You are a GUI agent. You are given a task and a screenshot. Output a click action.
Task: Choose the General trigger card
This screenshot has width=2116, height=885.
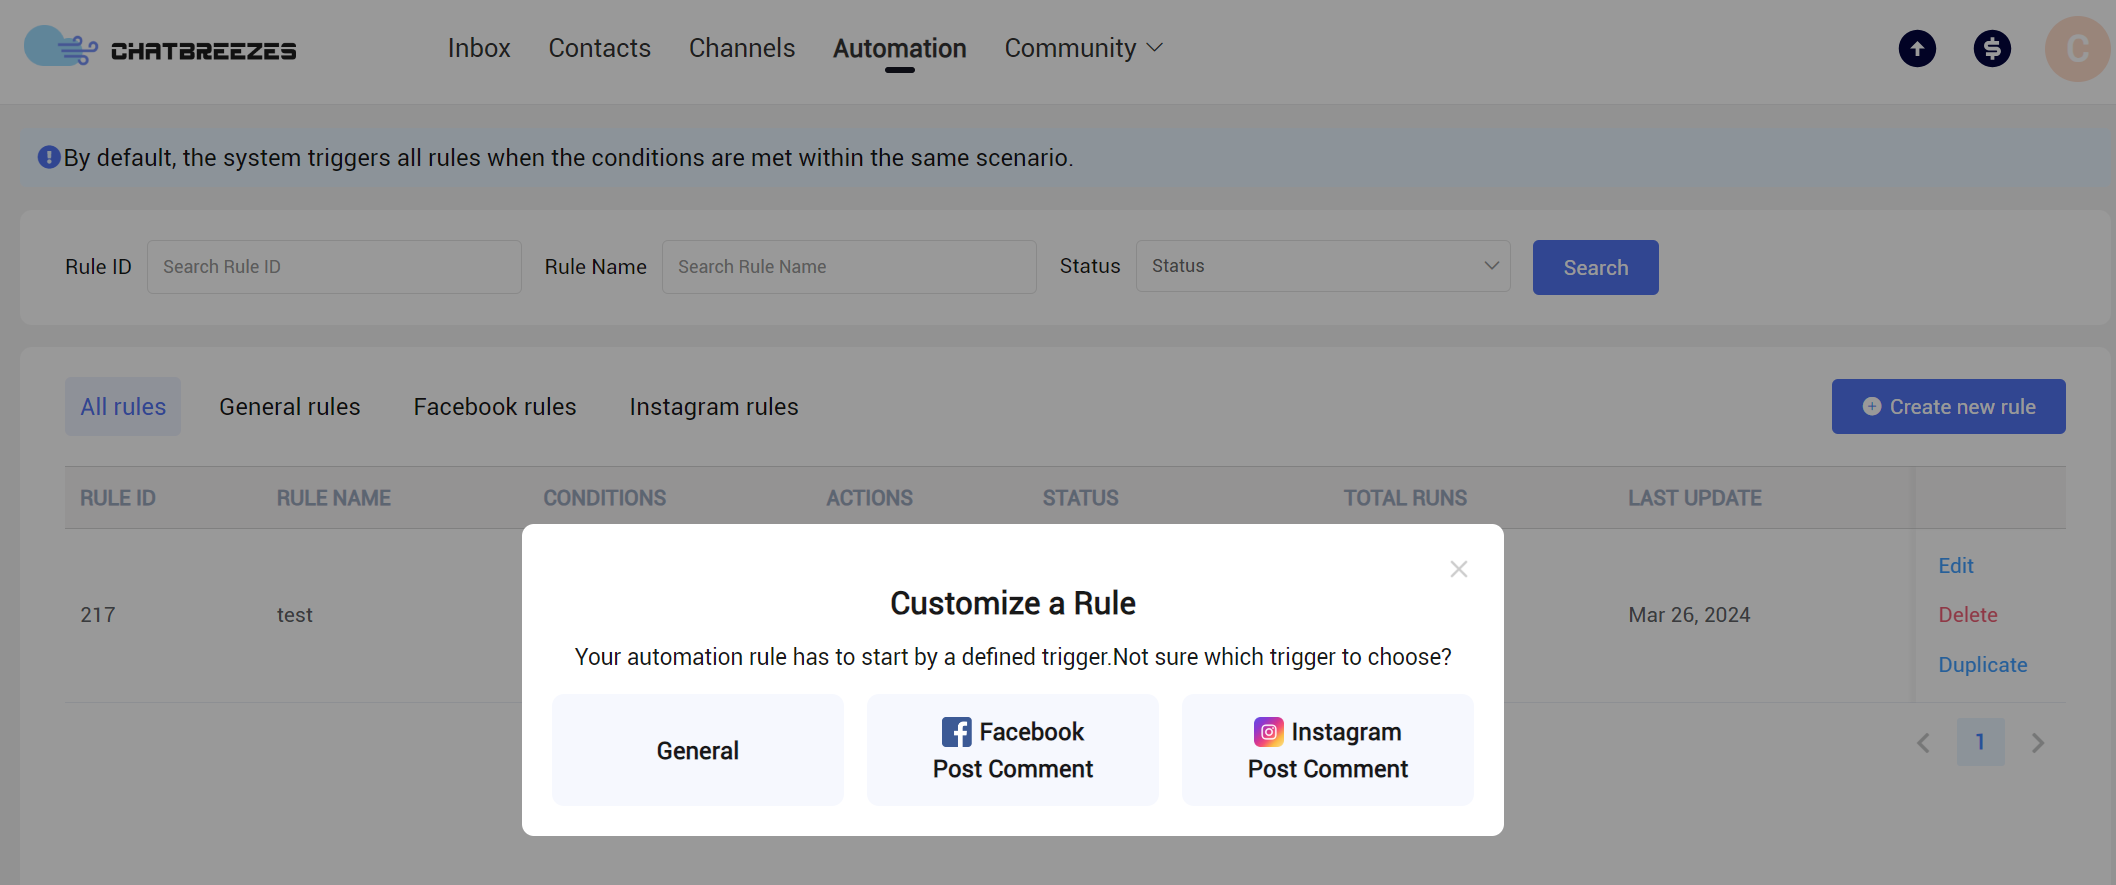click(x=698, y=750)
